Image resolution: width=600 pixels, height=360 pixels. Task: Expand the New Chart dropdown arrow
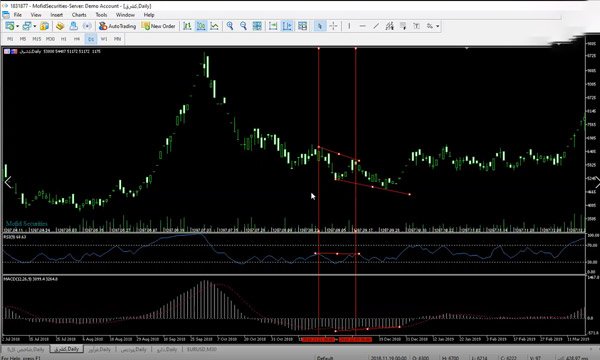pos(17,26)
